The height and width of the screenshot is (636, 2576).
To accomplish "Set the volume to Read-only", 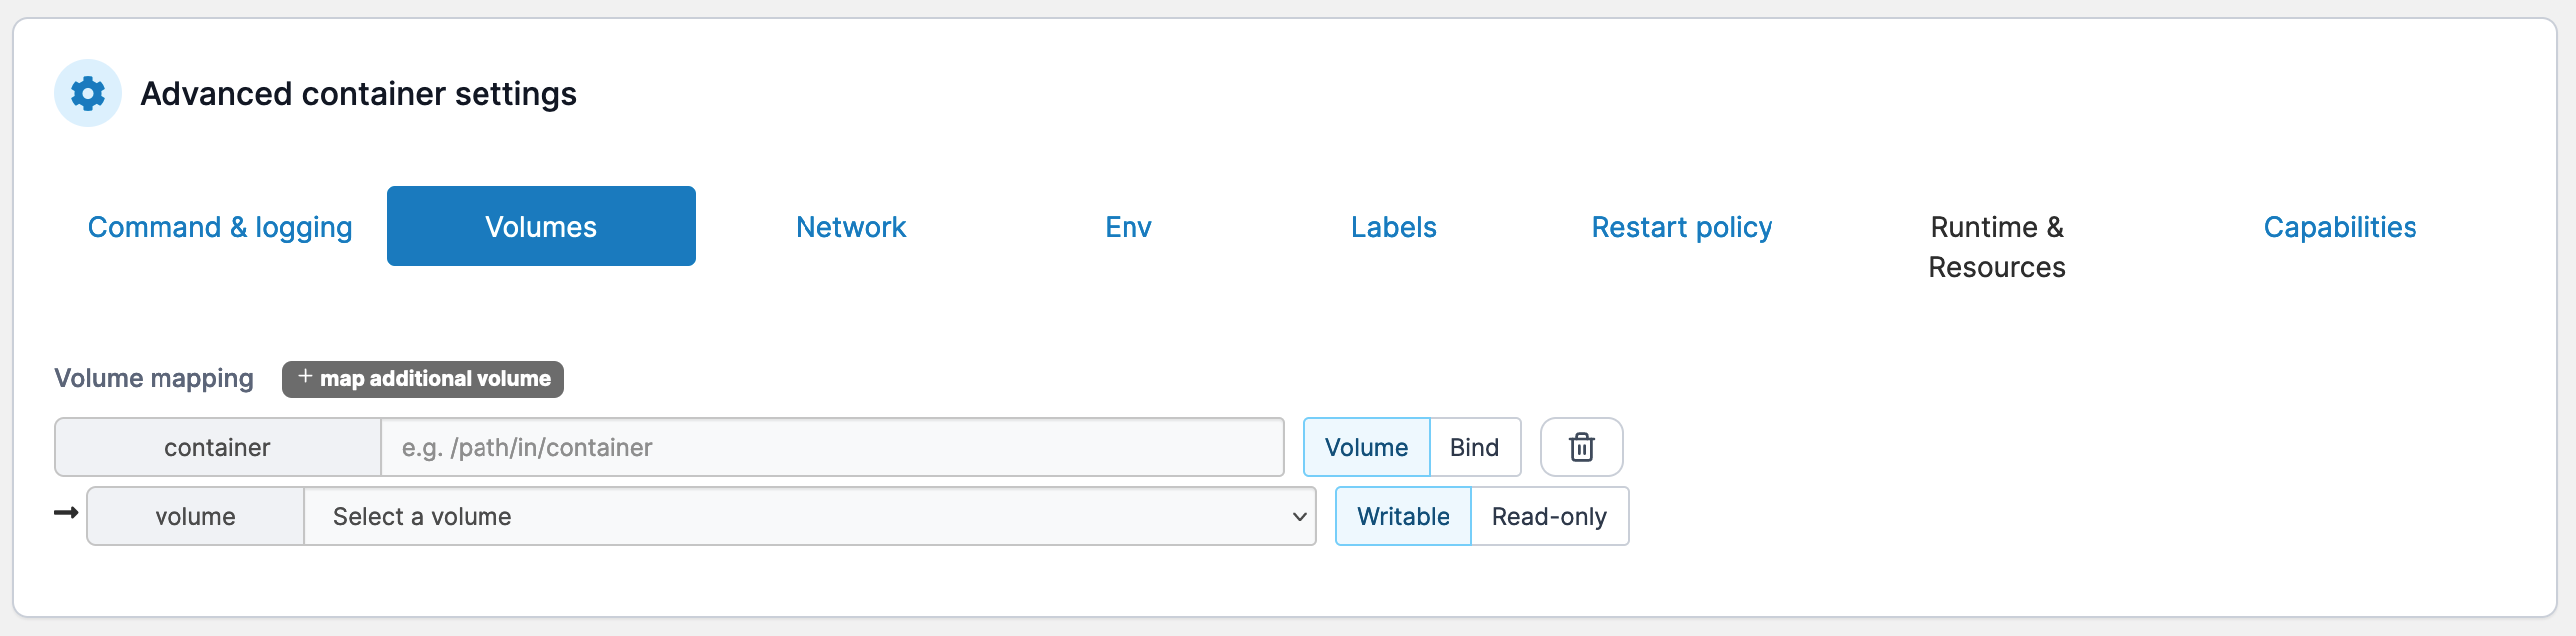I will click(x=1548, y=517).
